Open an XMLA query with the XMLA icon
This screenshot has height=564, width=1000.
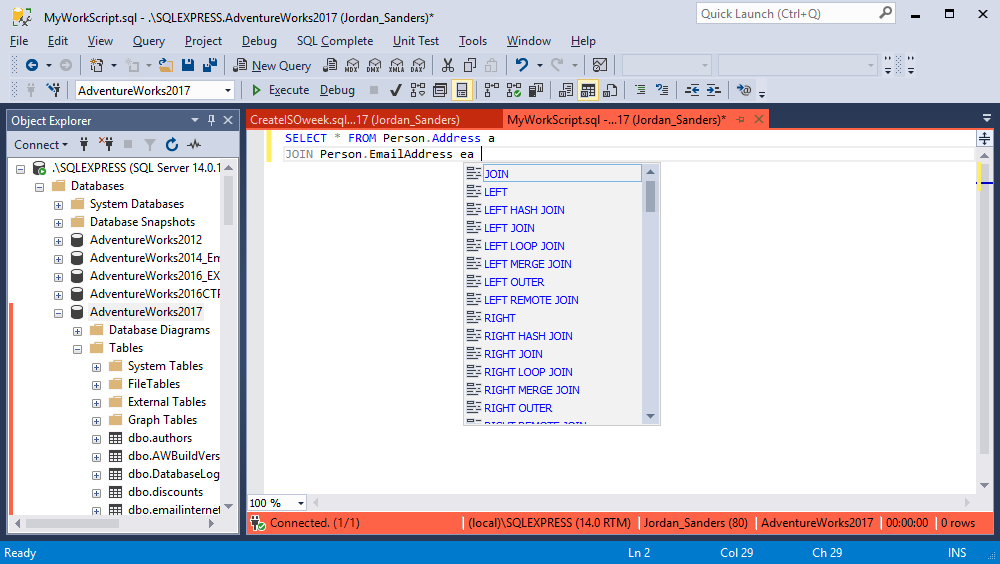click(x=396, y=65)
